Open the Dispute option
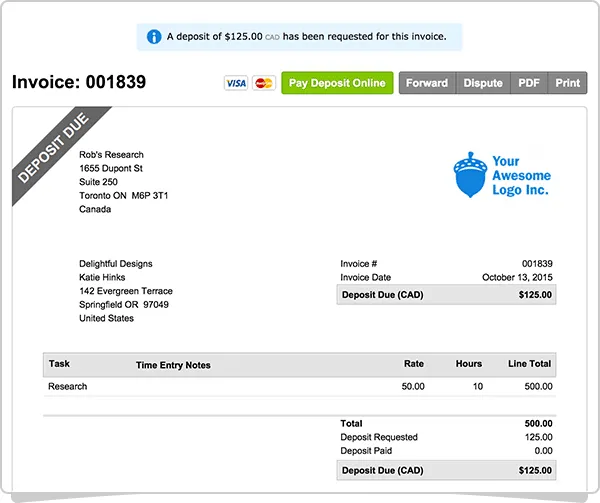 click(483, 83)
